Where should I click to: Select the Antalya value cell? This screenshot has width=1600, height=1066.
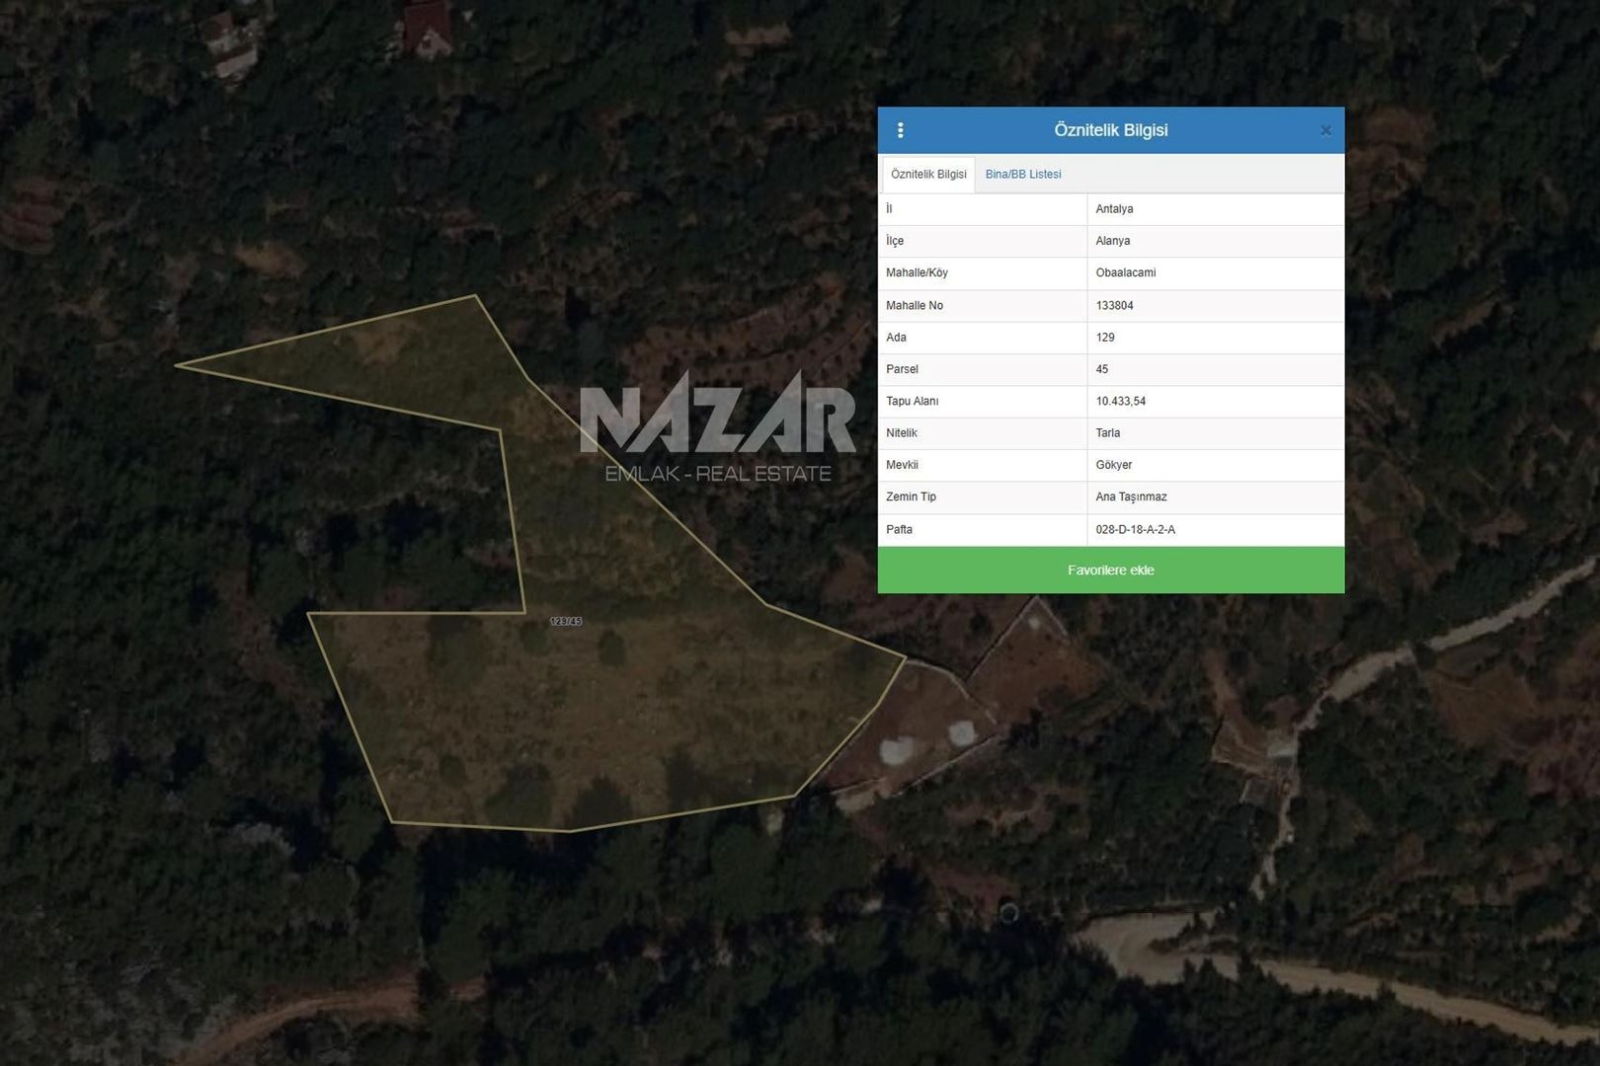coord(1215,209)
